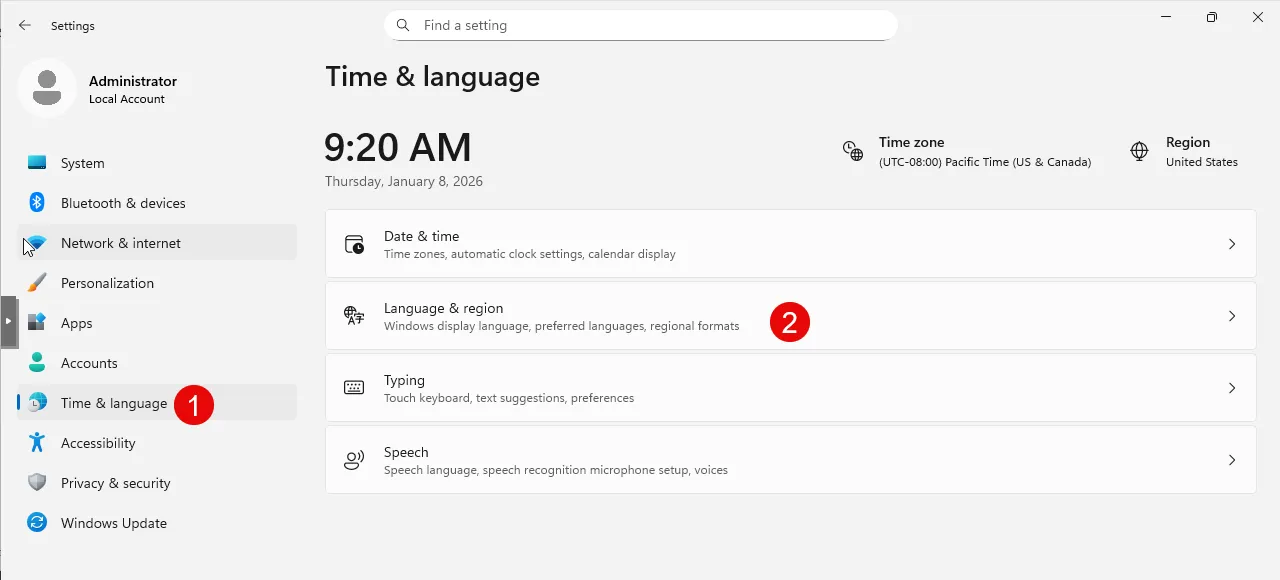Click the Find a setting search box

[640, 26]
